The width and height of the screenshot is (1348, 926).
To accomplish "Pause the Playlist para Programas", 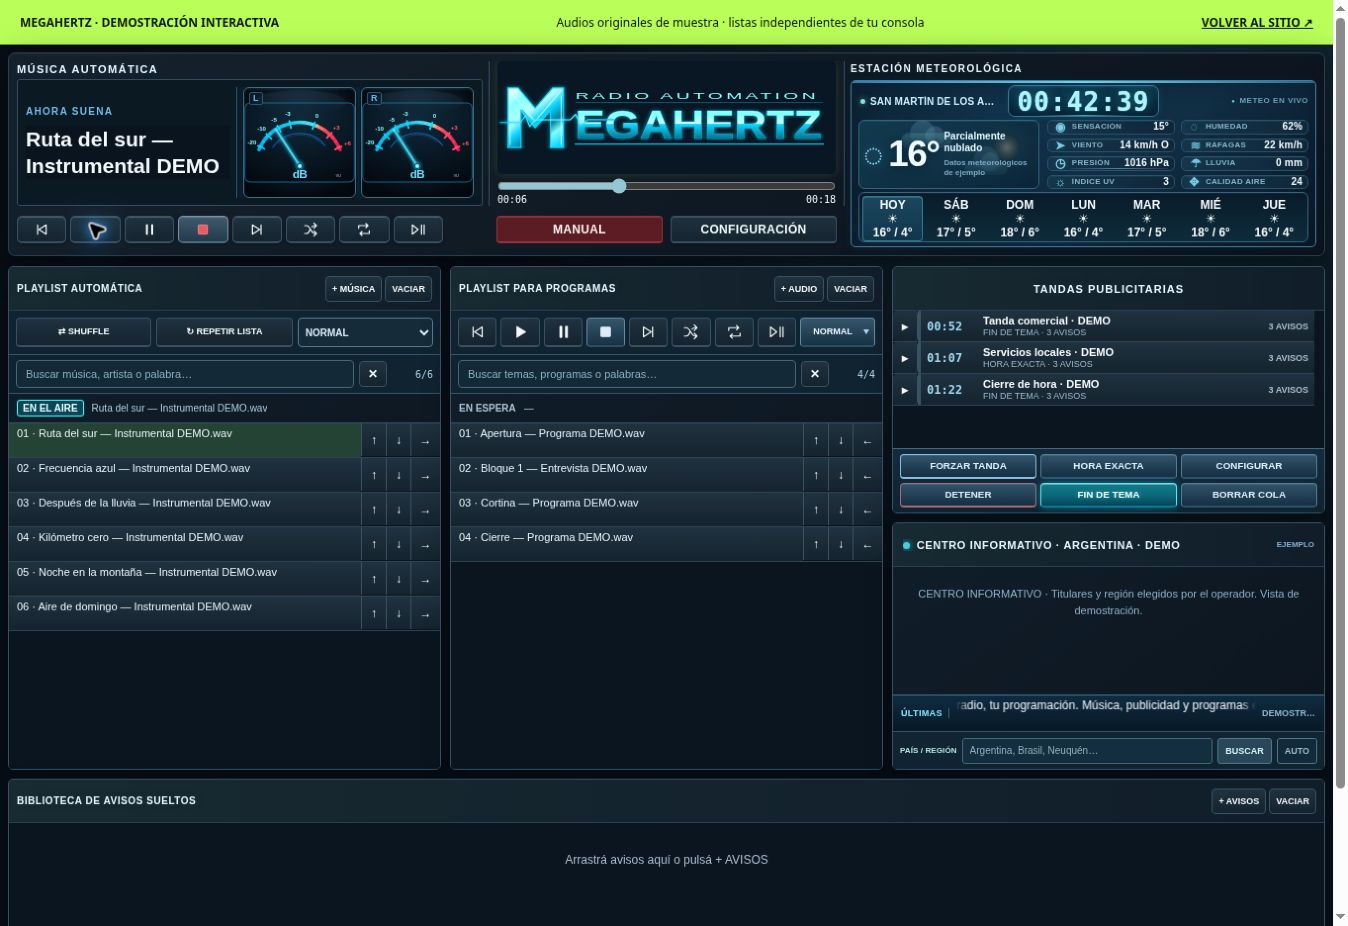I will pos(563,332).
